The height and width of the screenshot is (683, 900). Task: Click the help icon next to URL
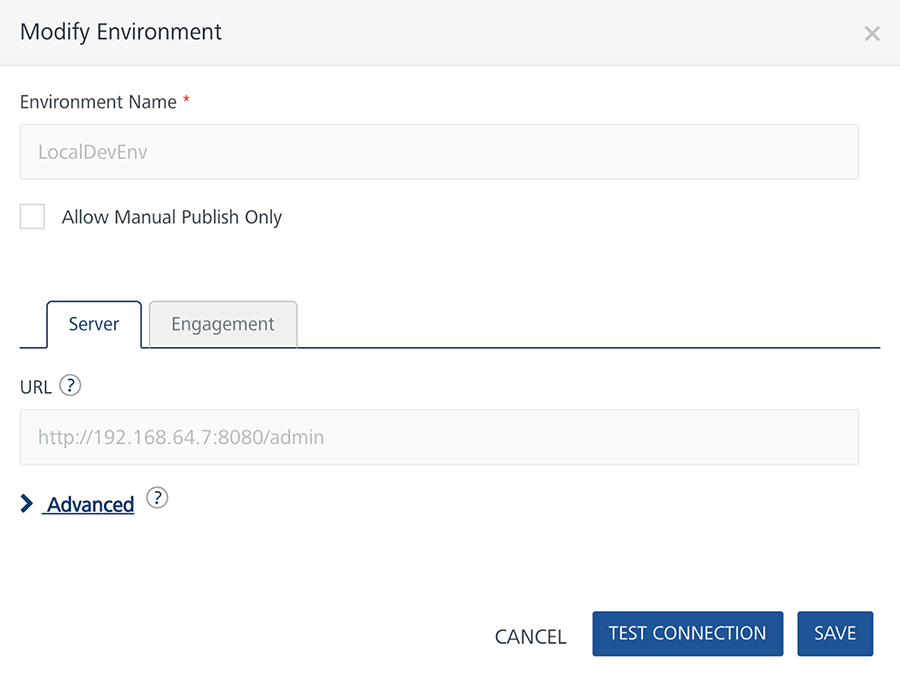point(70,386)
